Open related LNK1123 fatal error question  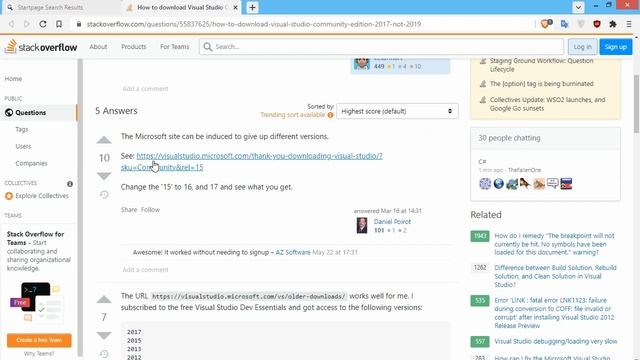(x=554, y=313)
